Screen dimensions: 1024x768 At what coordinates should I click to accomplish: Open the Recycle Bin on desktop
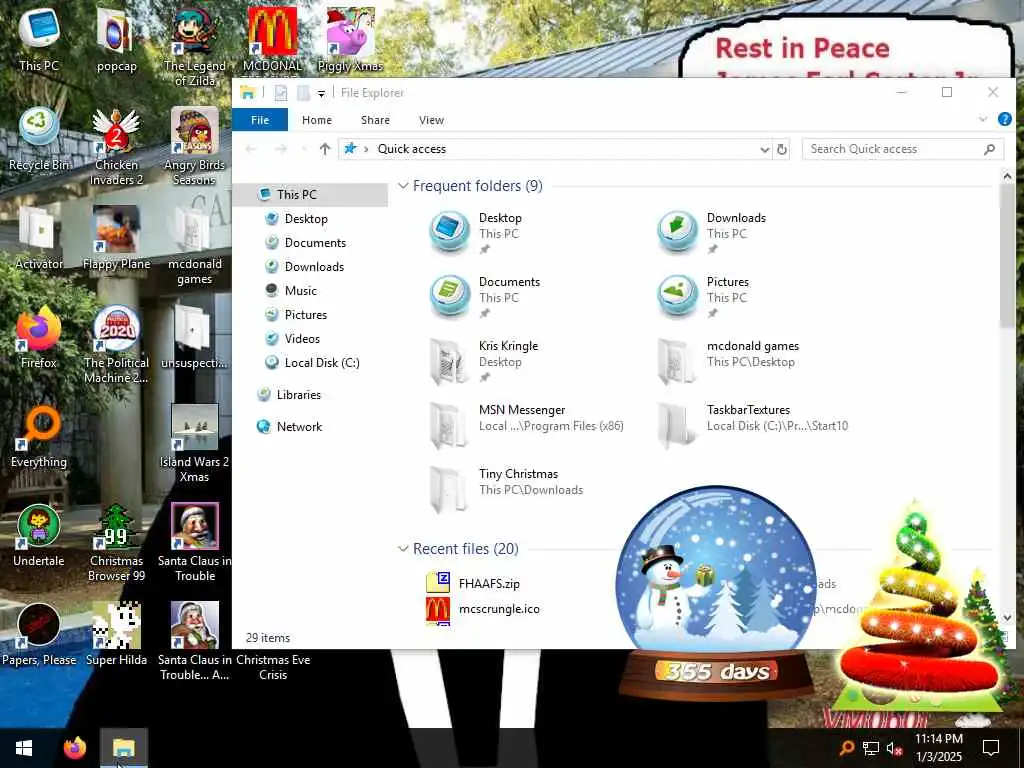click(x=39, y=138)
